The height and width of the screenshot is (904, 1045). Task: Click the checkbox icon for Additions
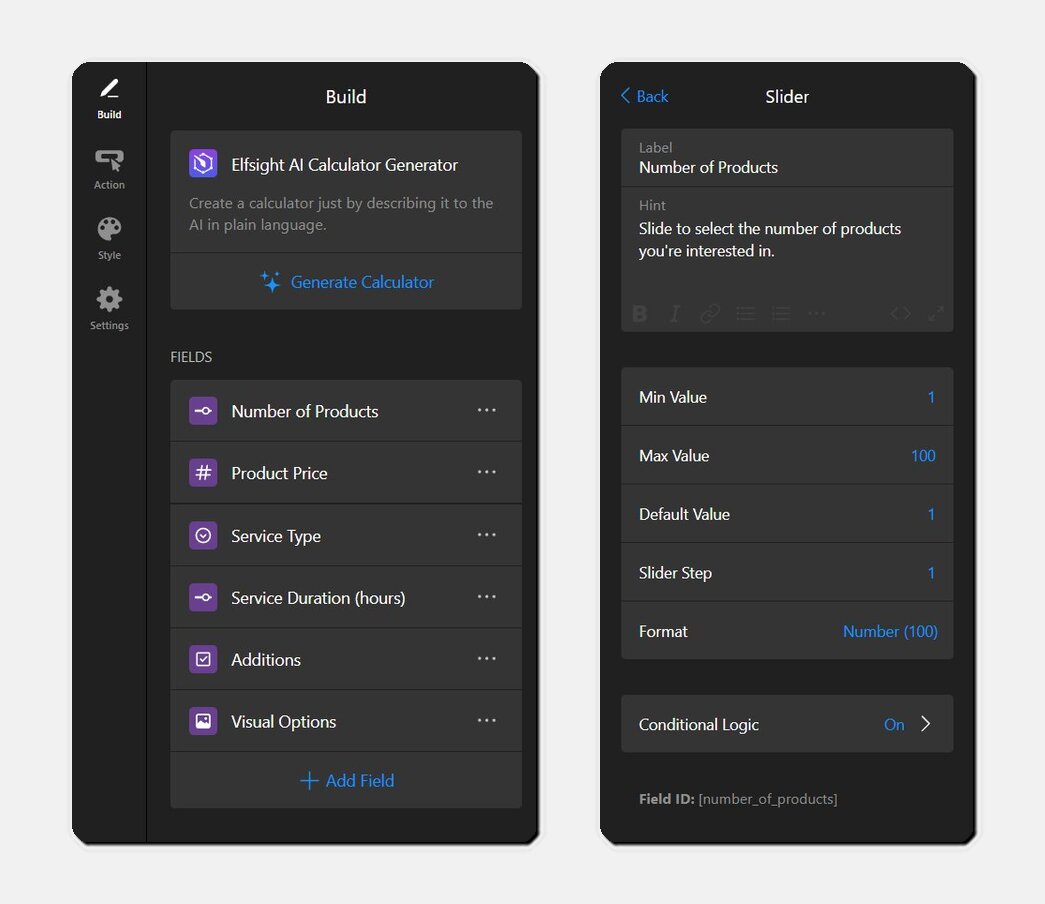pos(203,659)
